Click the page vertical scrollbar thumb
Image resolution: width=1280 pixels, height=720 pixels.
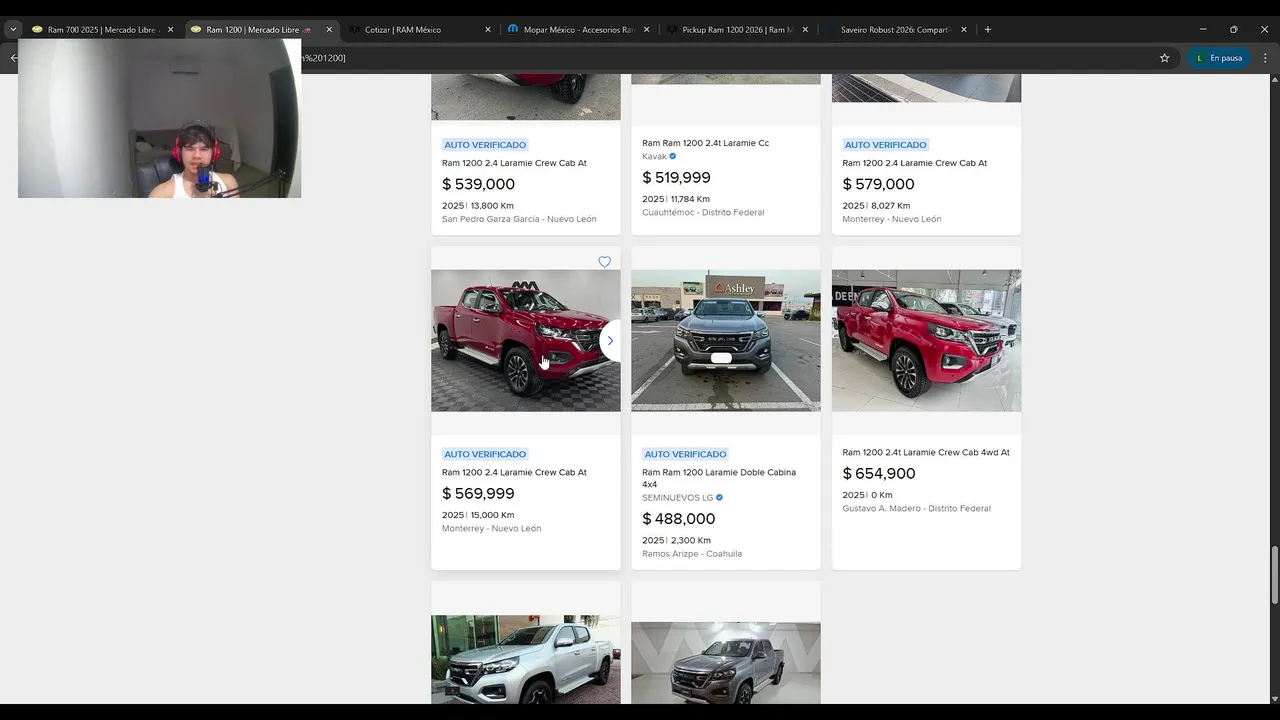point(1274,575)
